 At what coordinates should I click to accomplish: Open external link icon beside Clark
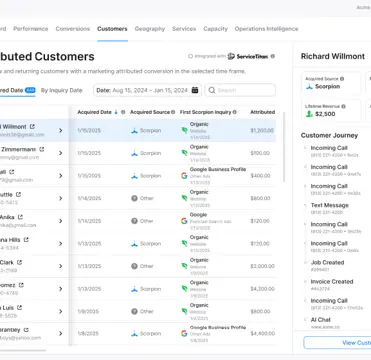pyautogui.click(x=19, y=262)
